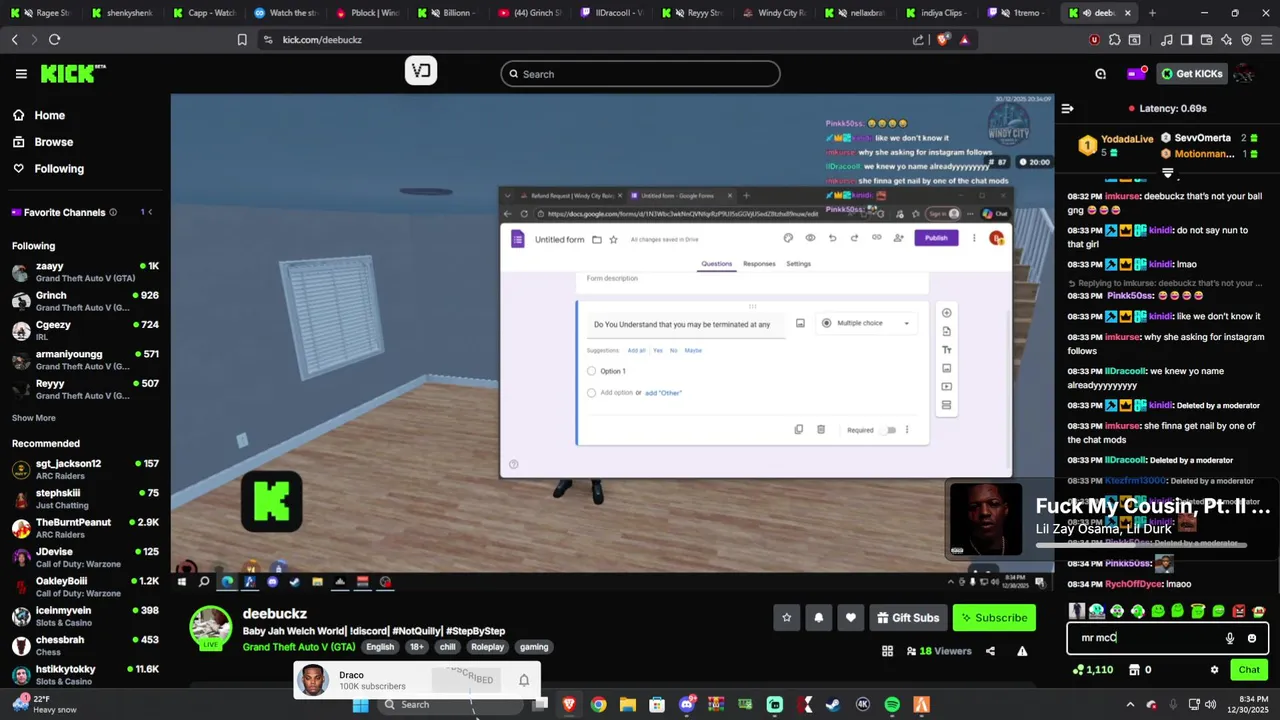Click the Kick logo in the header
This screenshot has width=1280, height=720.
(x=73, y=73)
